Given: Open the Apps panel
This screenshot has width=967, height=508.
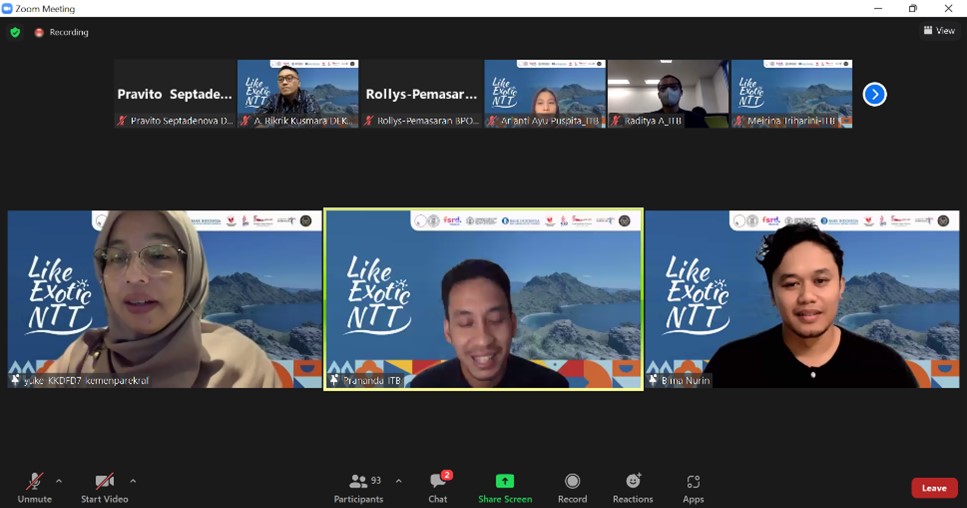Looking at the screenshot, I should [x=693, y=488].
